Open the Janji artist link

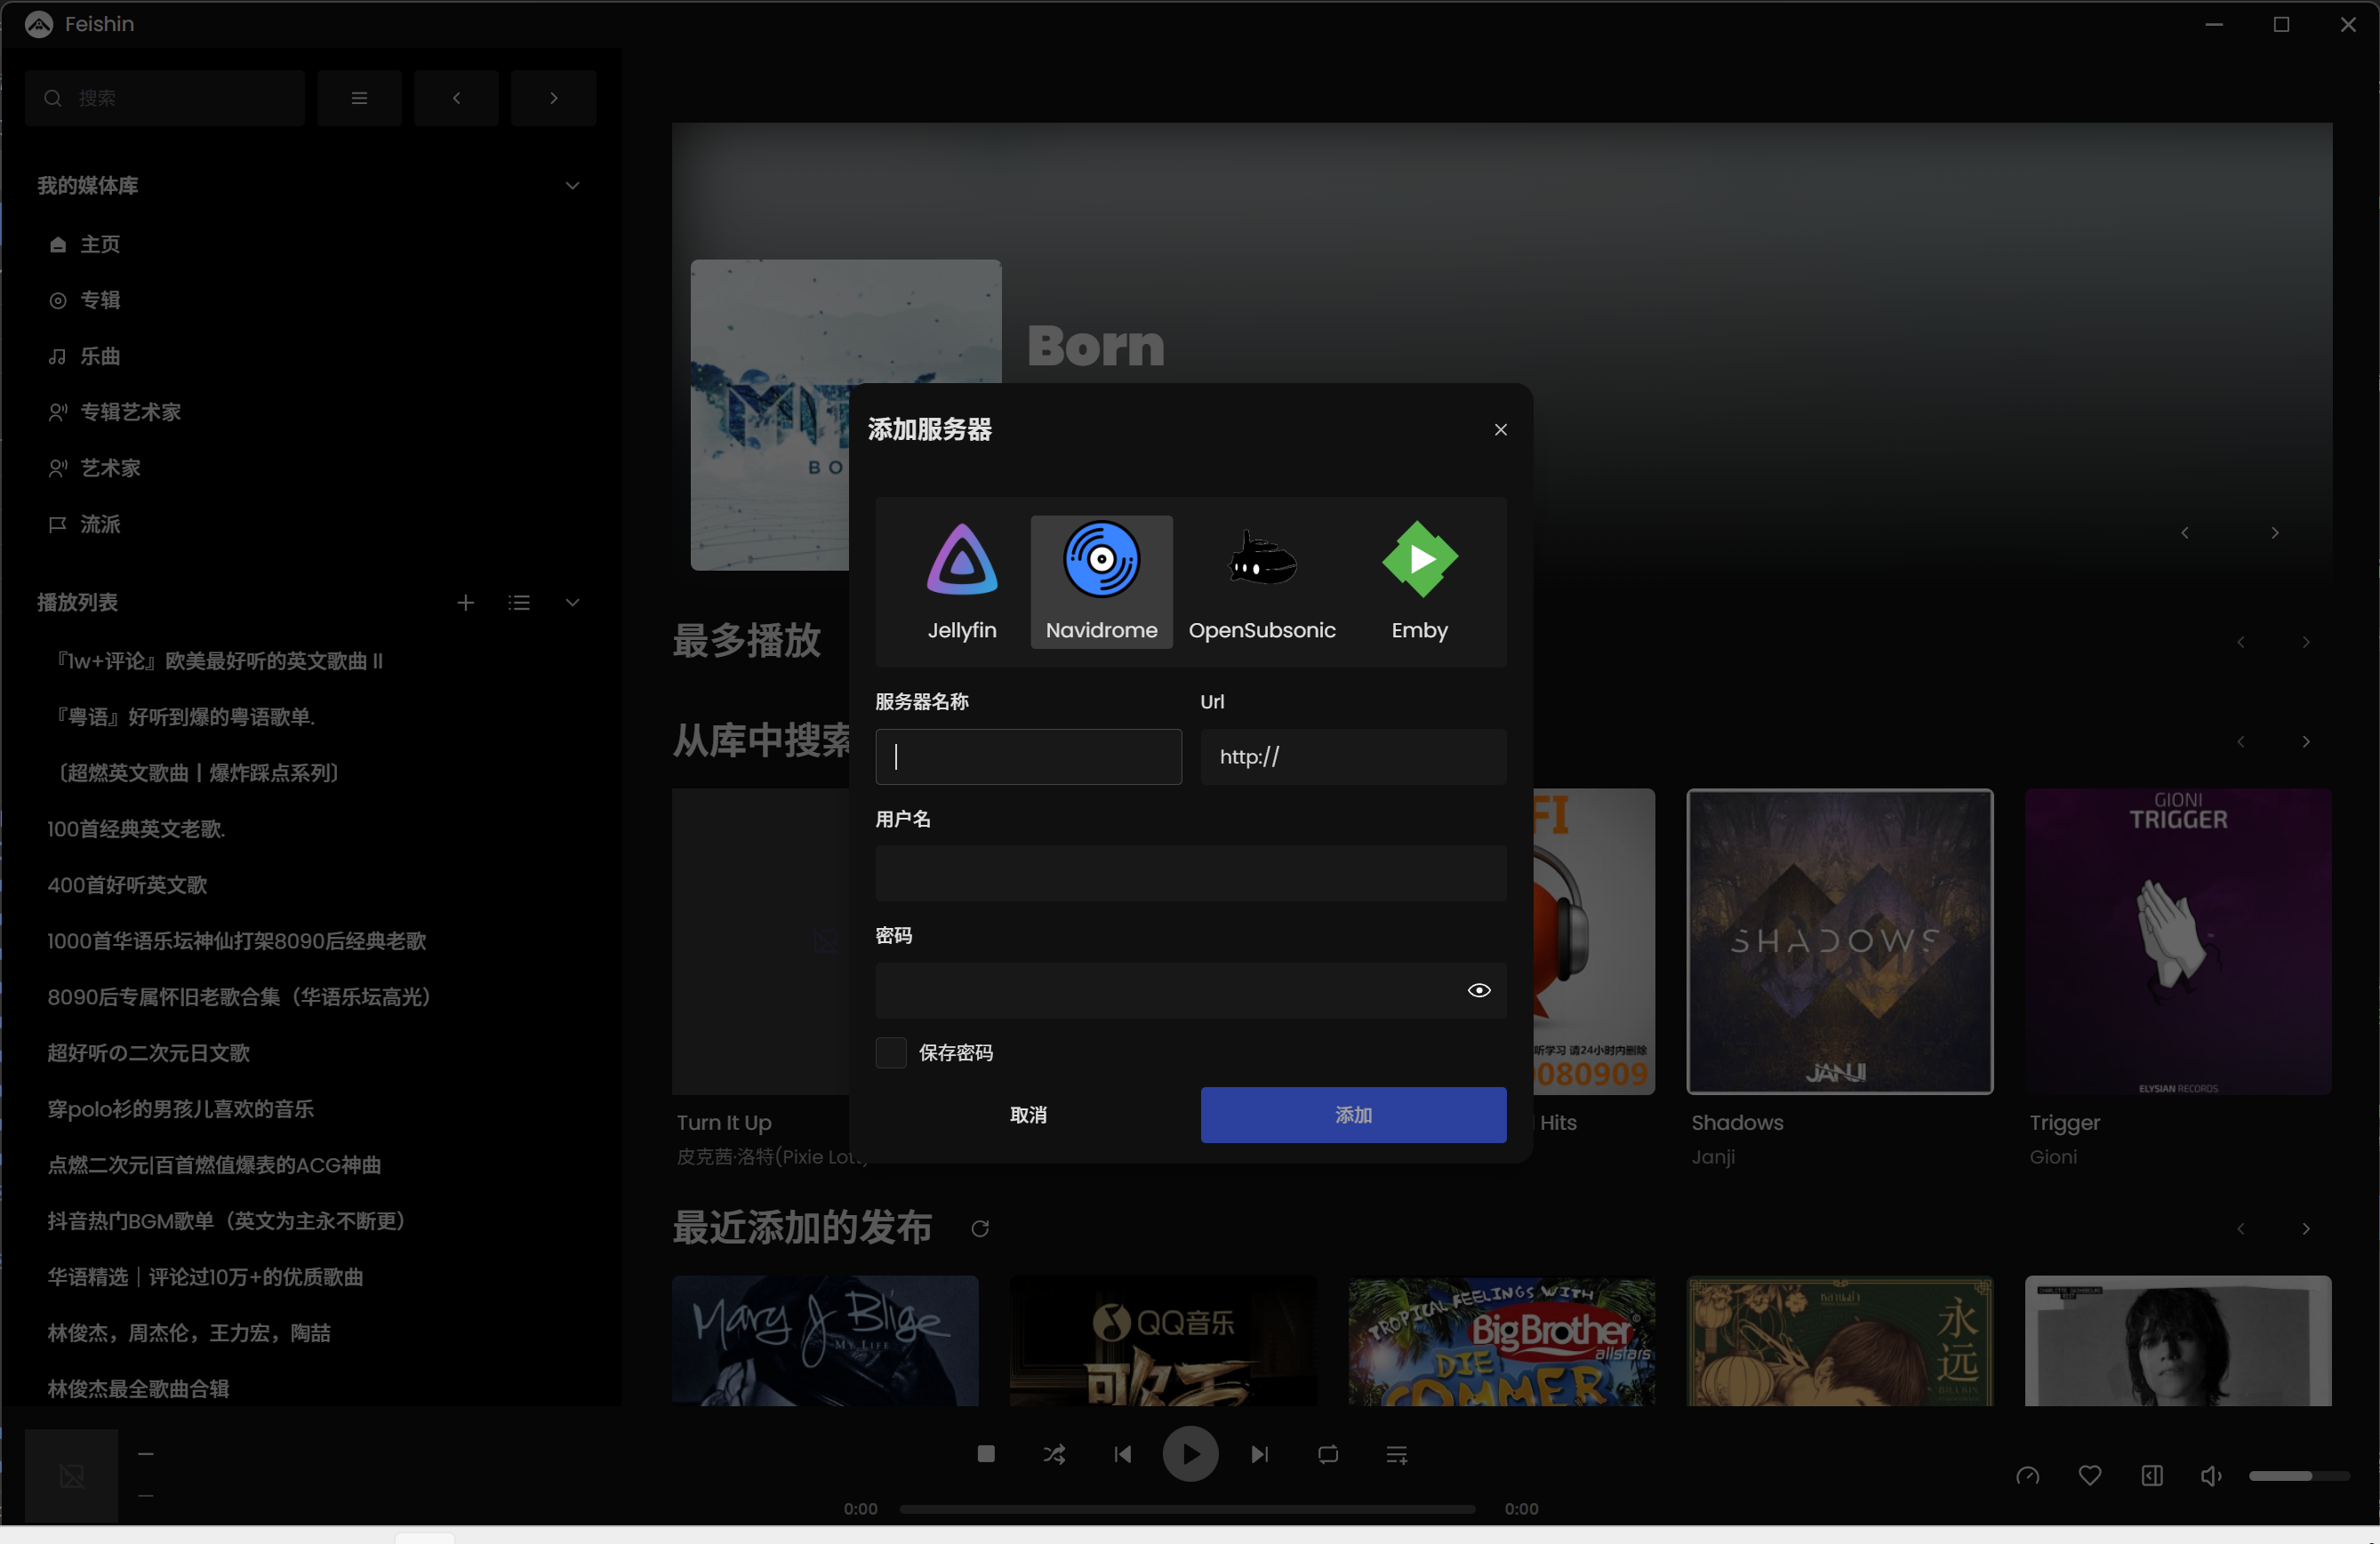(1712, 1157)
